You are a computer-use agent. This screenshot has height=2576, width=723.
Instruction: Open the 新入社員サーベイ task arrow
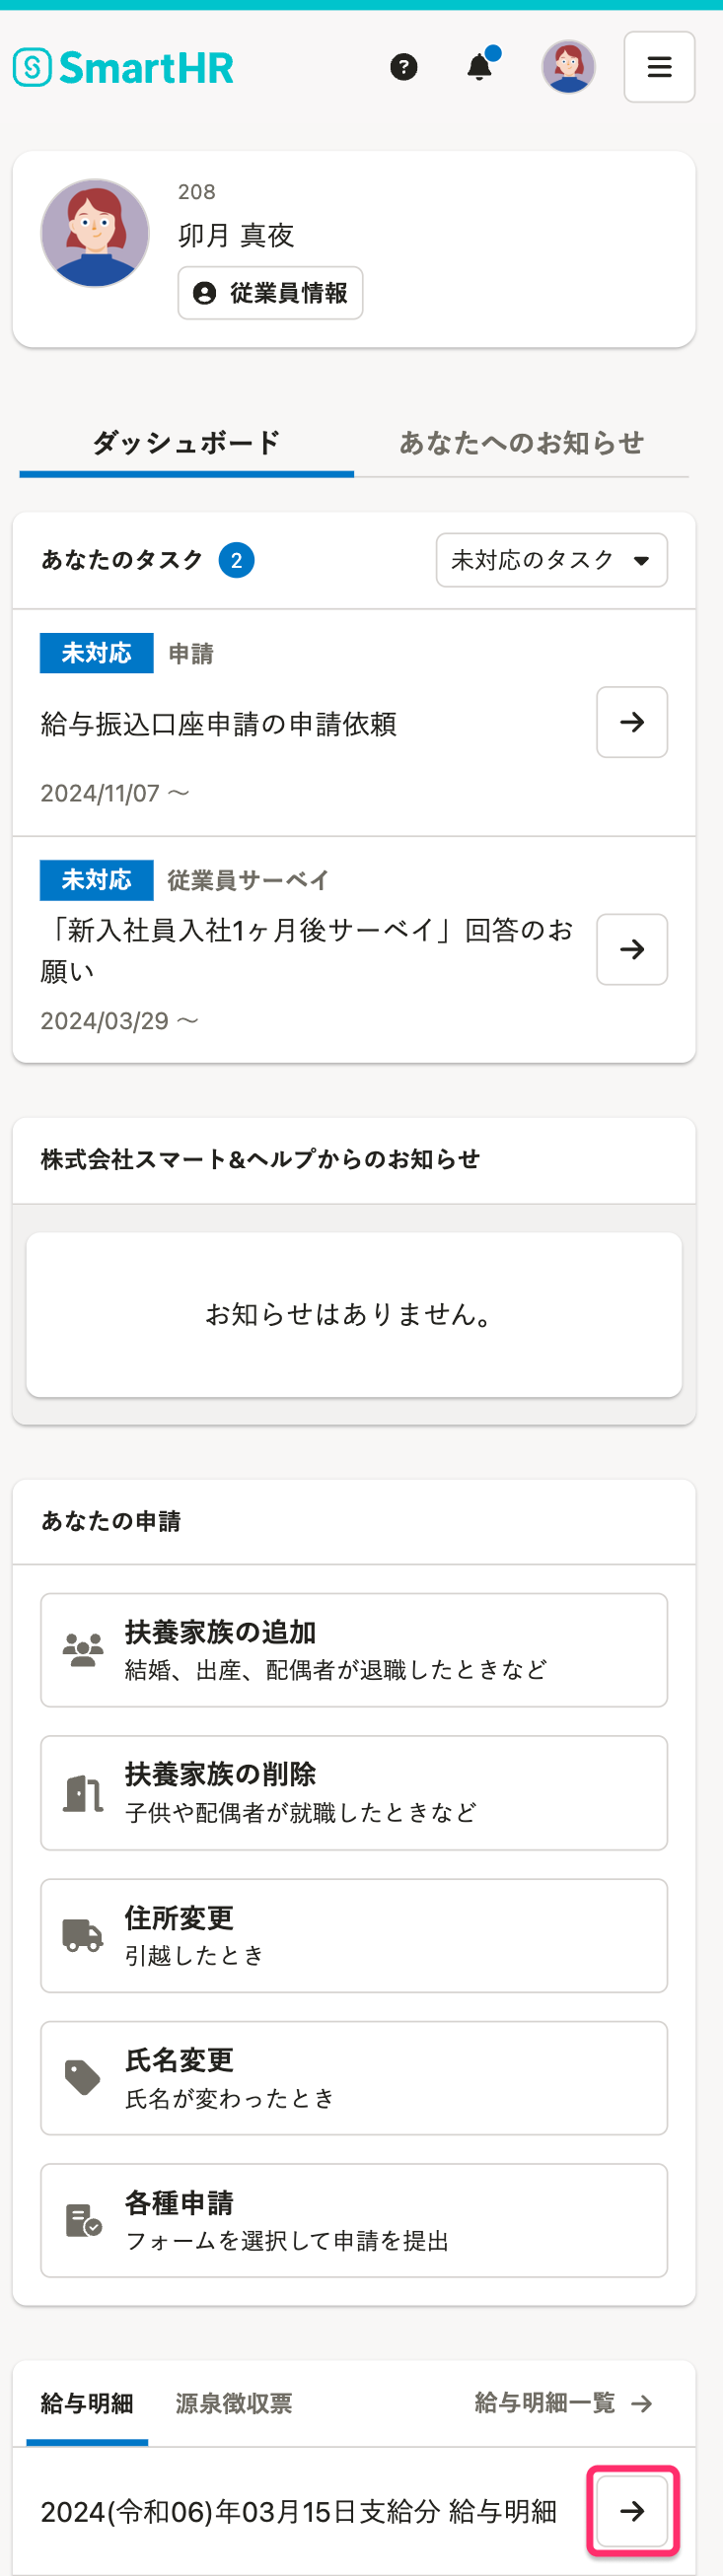(x=631, y=949)
